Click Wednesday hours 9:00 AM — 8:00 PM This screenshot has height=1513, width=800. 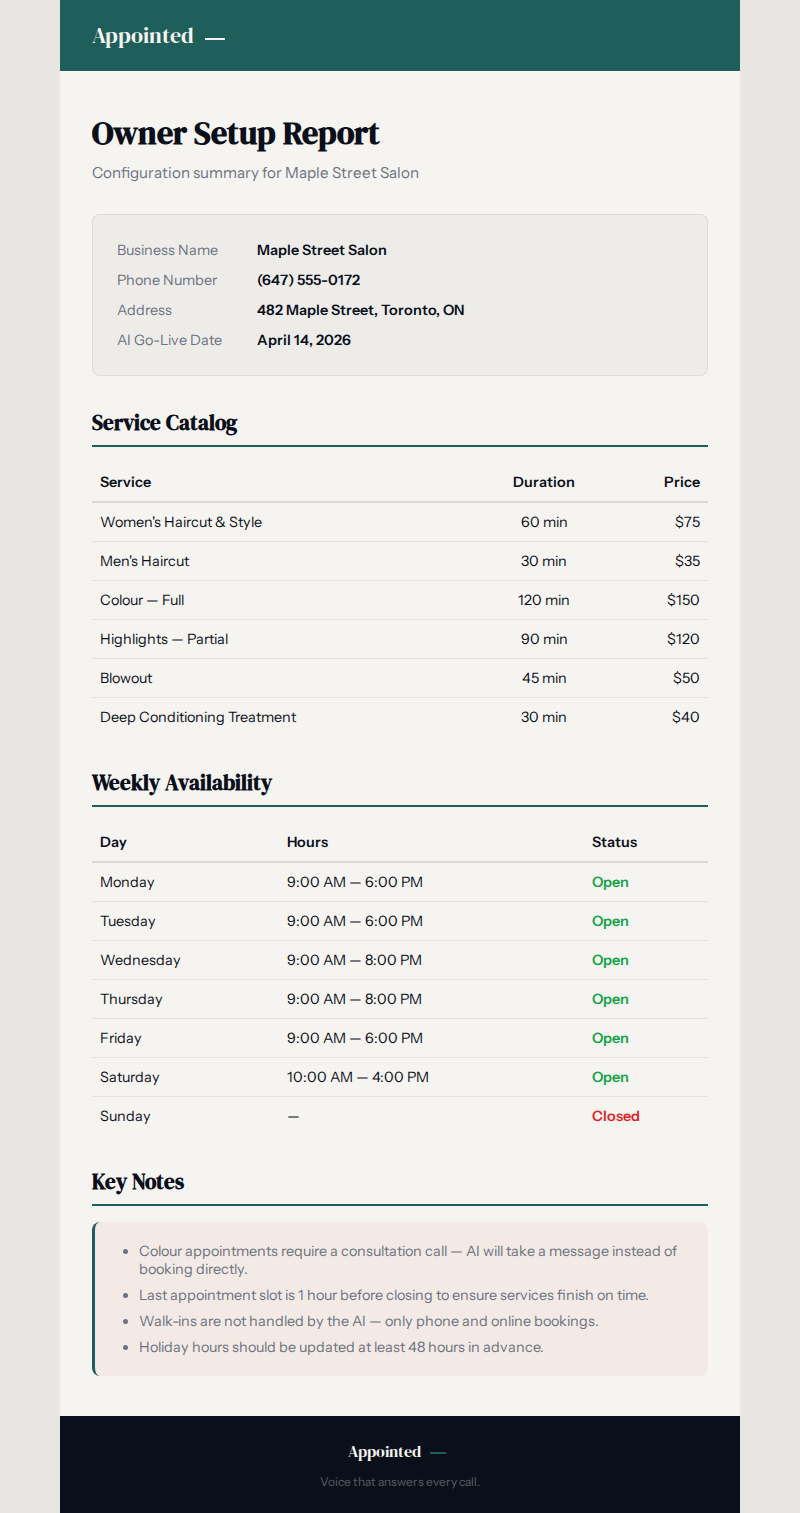355,960
